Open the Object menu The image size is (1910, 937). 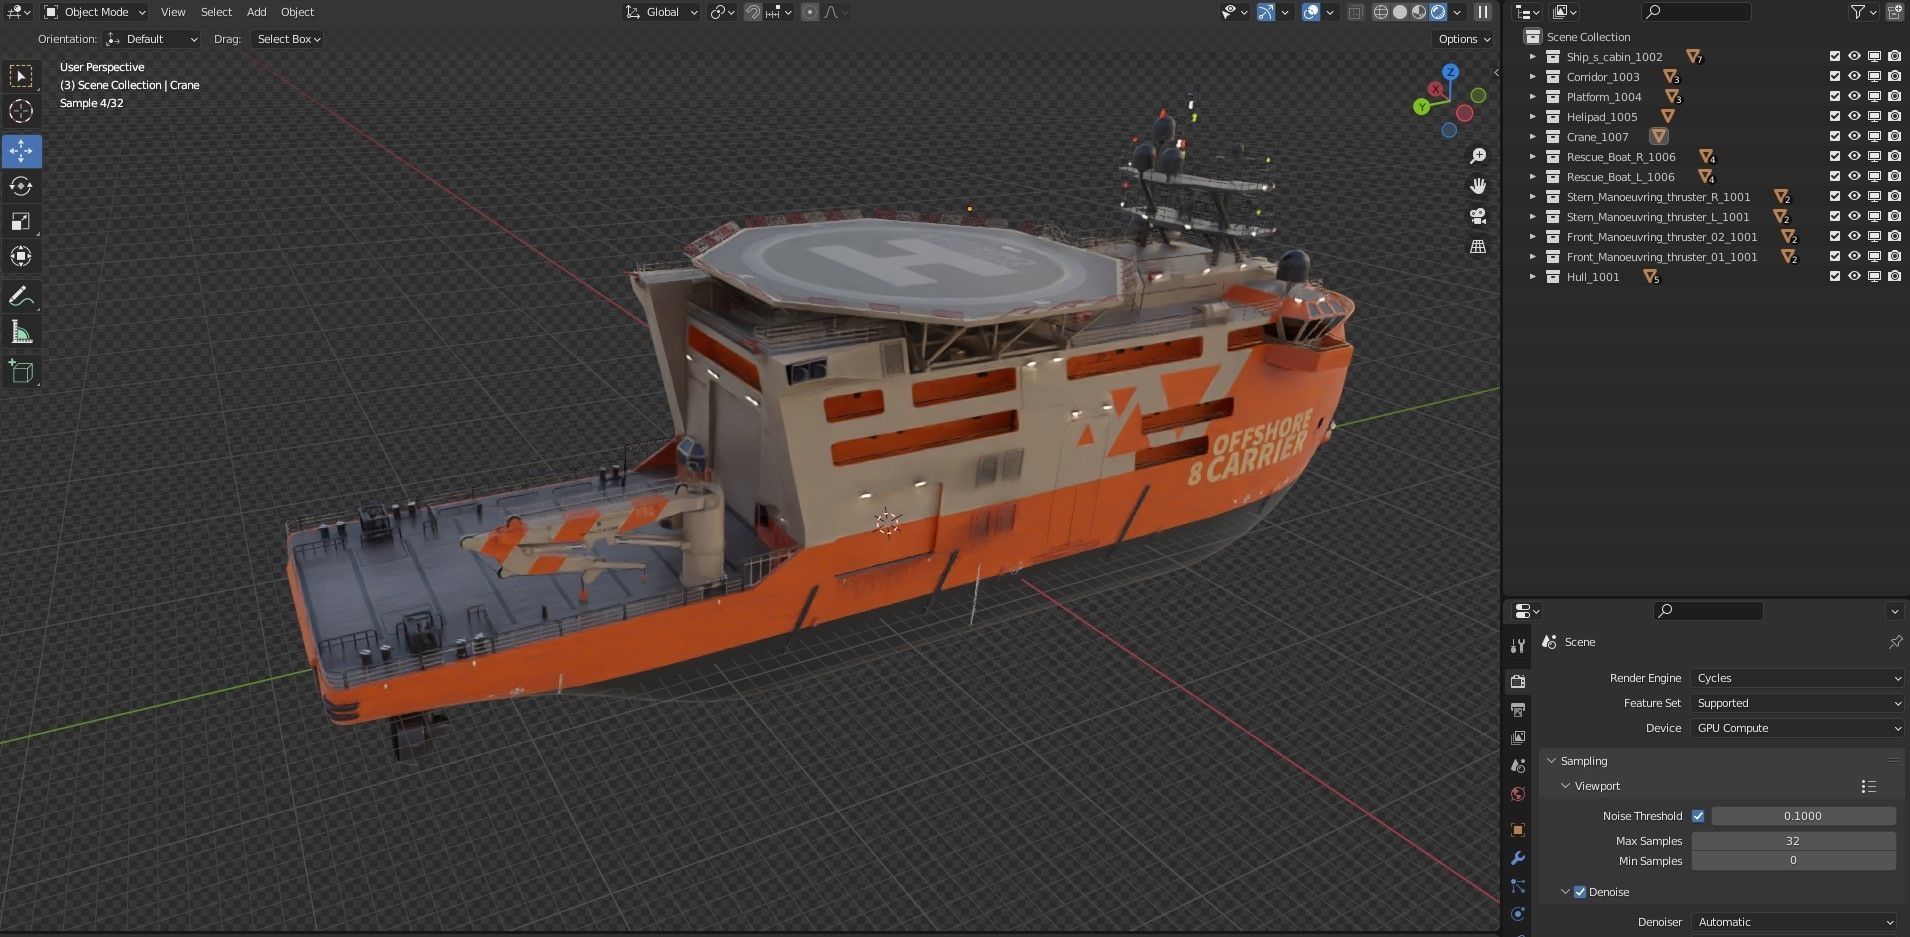(x=297, y=12)
